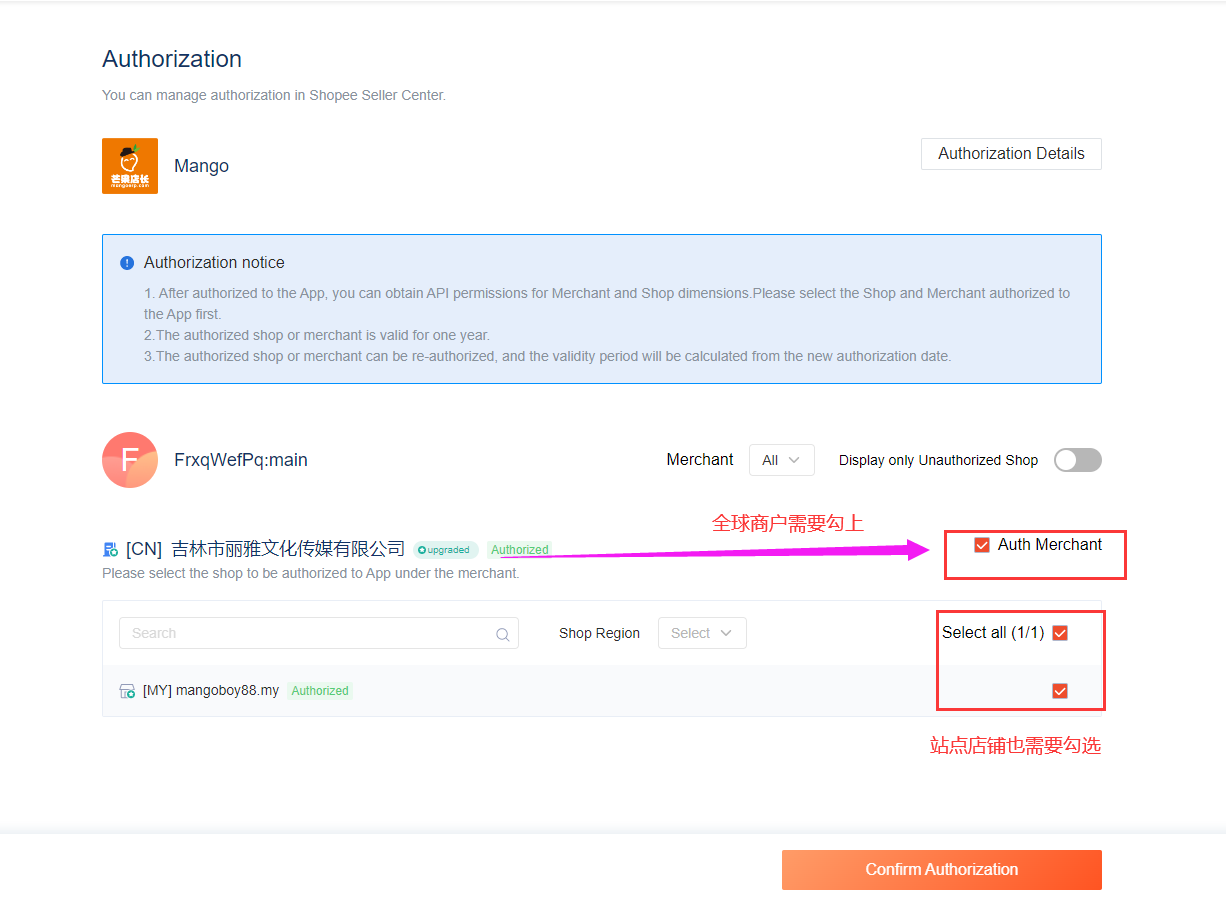Viewport: 1226px width, 903px height.
Task: Click the Shop Region label
Action: pyautogui.click(x=599, y=633)
